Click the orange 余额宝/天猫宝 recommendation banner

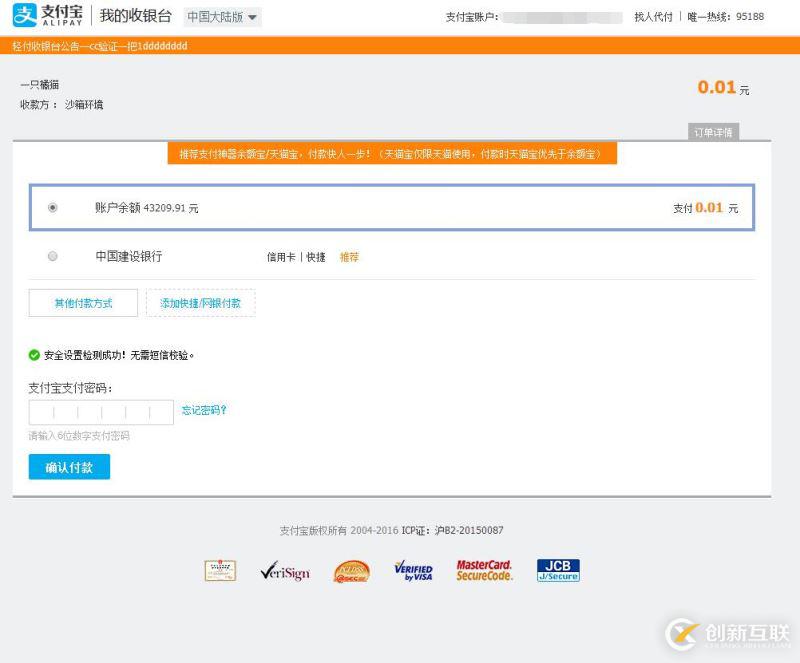[392, 154]
